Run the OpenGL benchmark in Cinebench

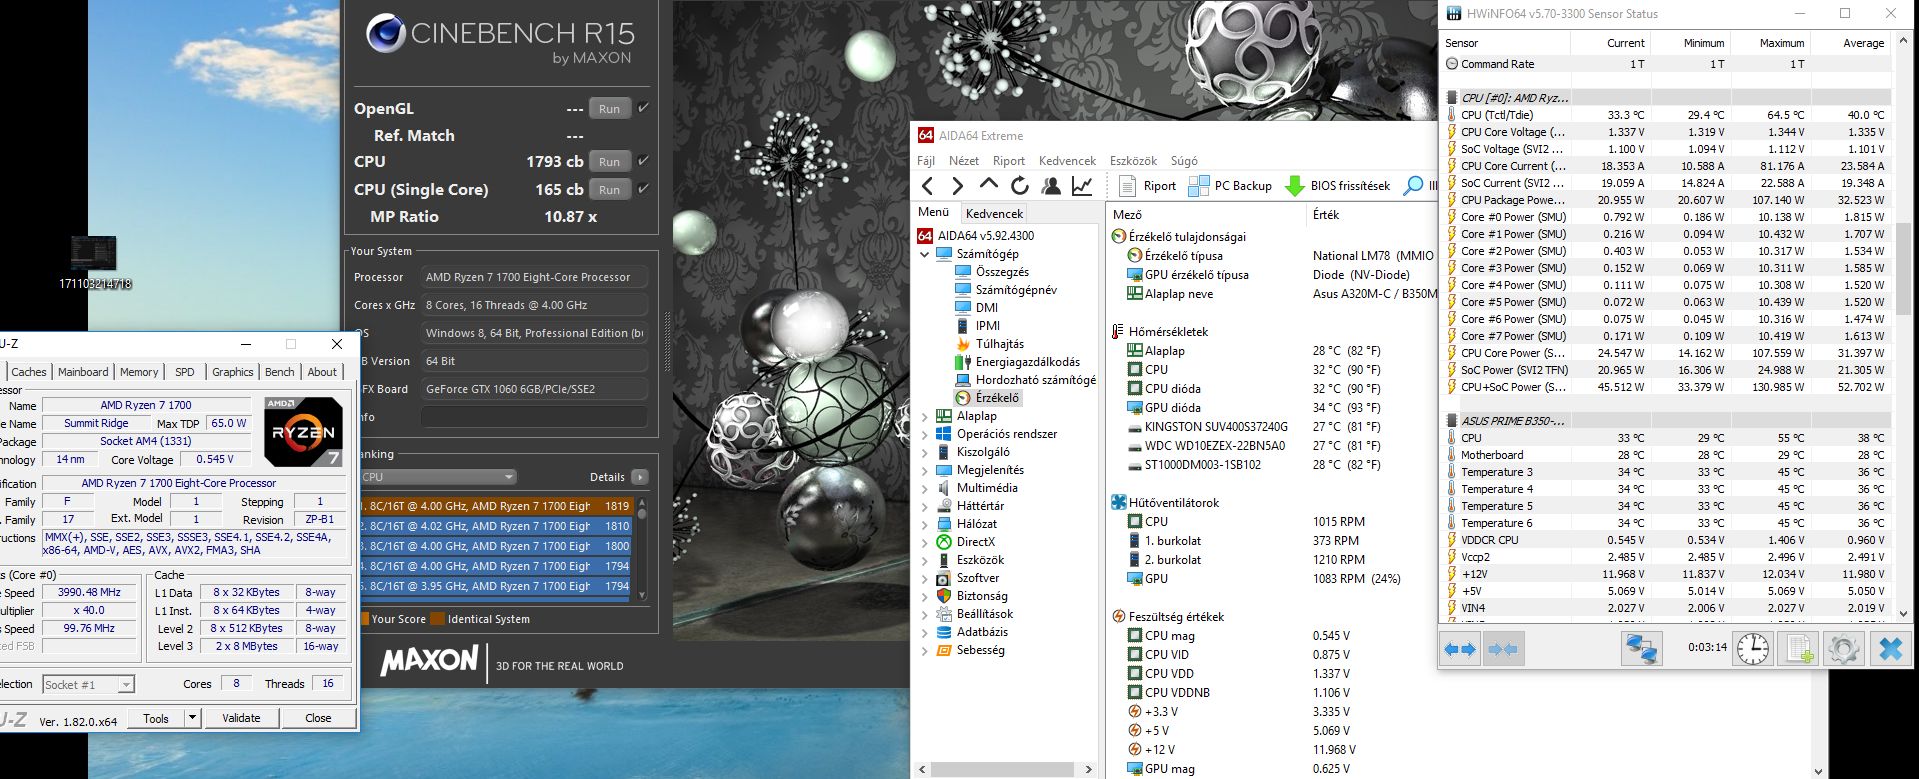pos(610,109)
